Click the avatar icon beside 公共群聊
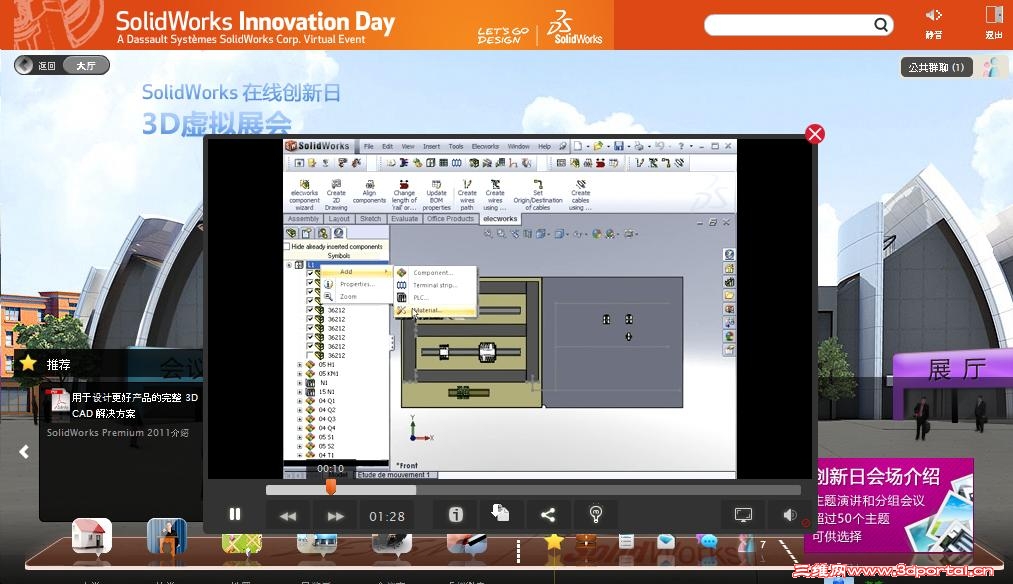Viewport: 1013px width, 584px height. coord(991,67)
